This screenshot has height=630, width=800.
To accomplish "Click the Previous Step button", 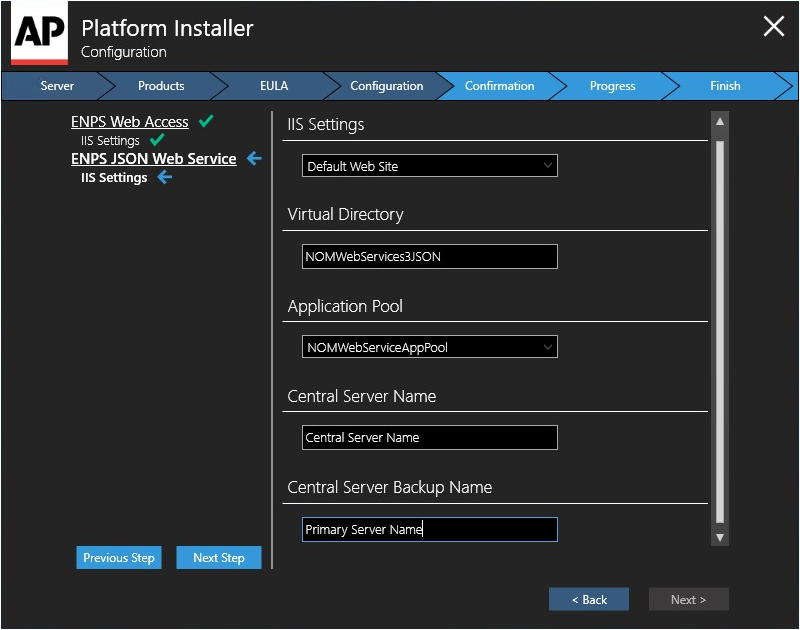I will point(119,558).
